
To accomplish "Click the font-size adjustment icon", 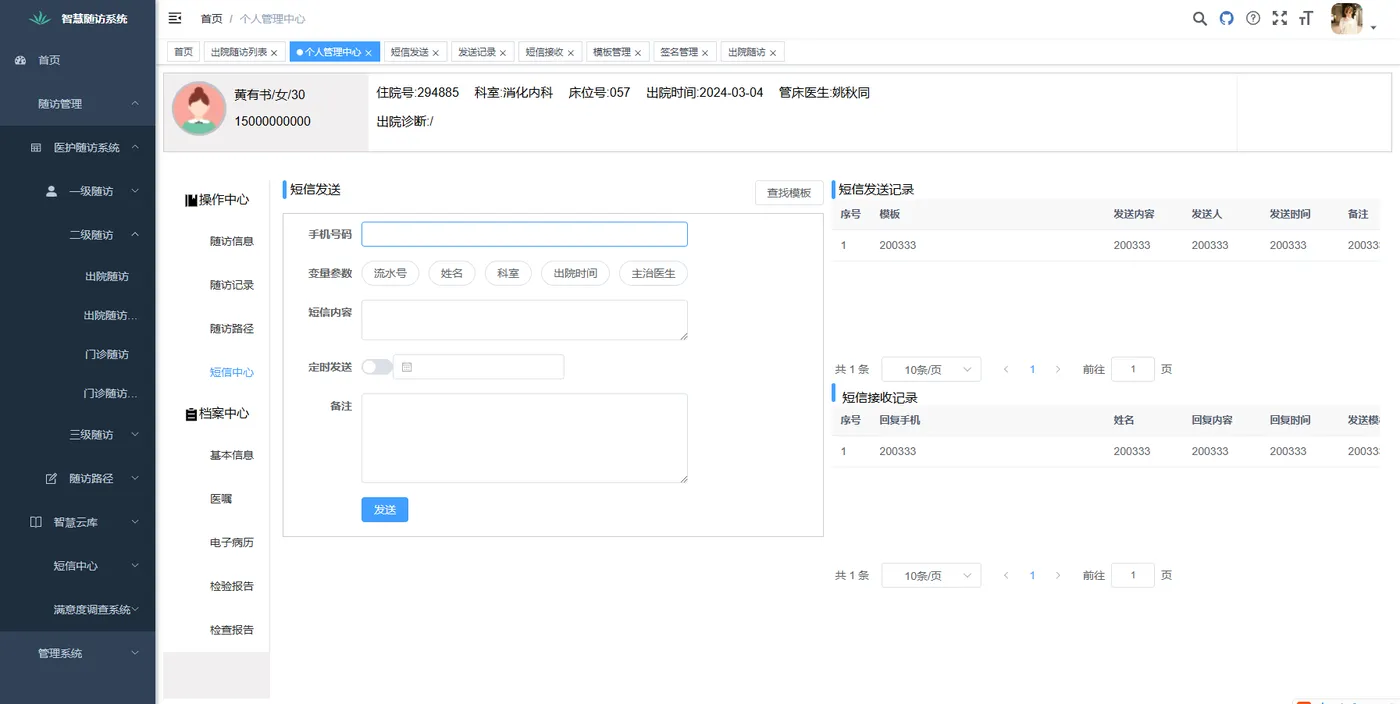I will [x=1306, y=18].
